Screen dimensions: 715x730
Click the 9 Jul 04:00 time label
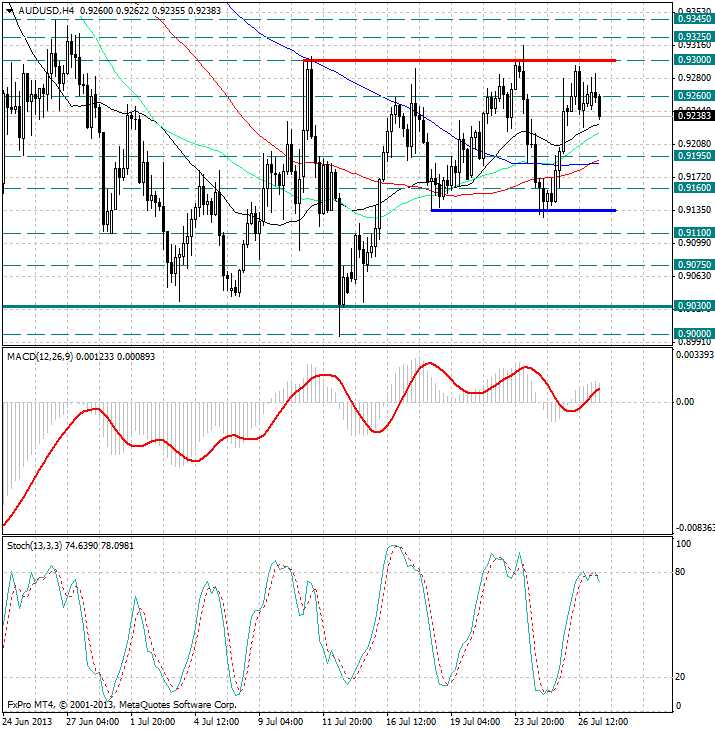(x=281, y=722)
